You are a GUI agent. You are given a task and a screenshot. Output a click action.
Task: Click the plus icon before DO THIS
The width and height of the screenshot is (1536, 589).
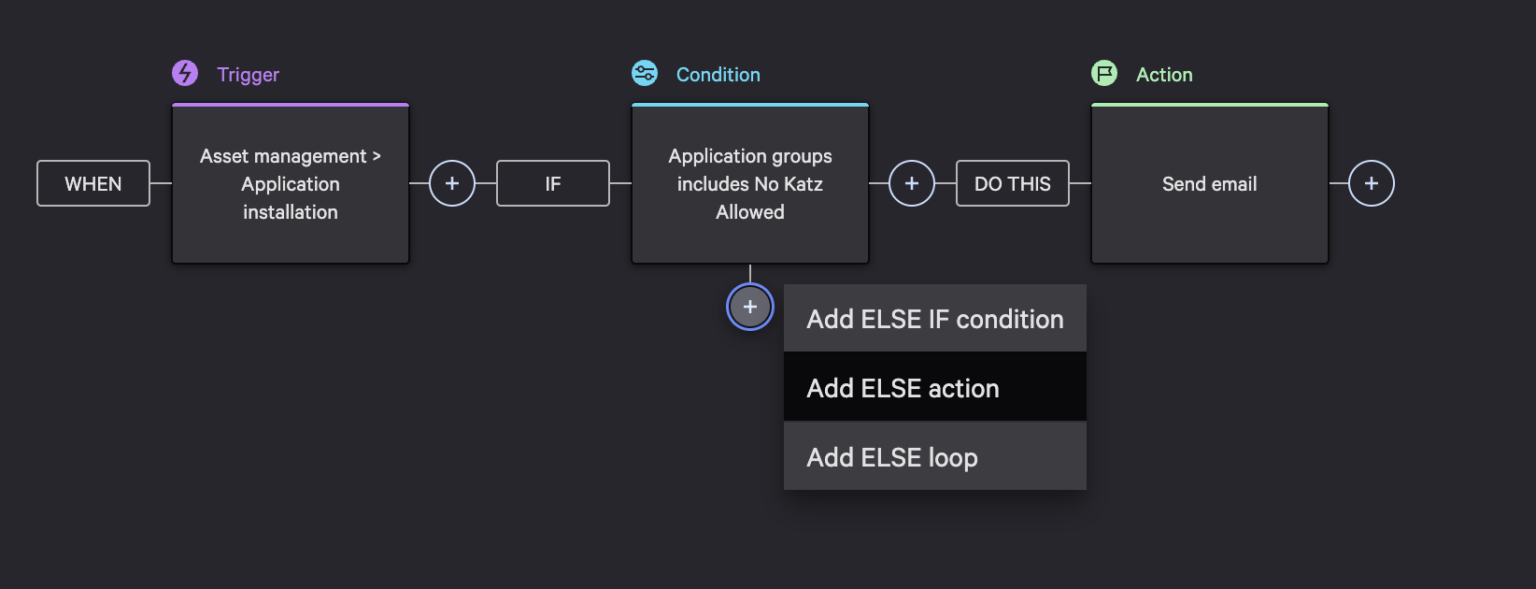pos(912,183)
